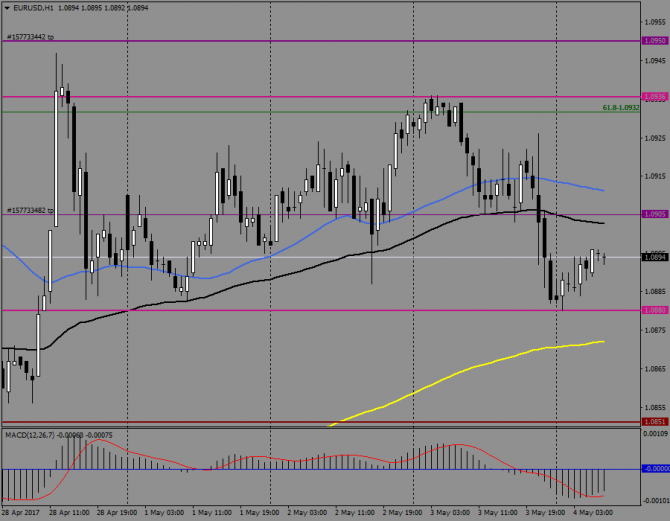Click the 28 Apr 2017 time label

[20, 512]
